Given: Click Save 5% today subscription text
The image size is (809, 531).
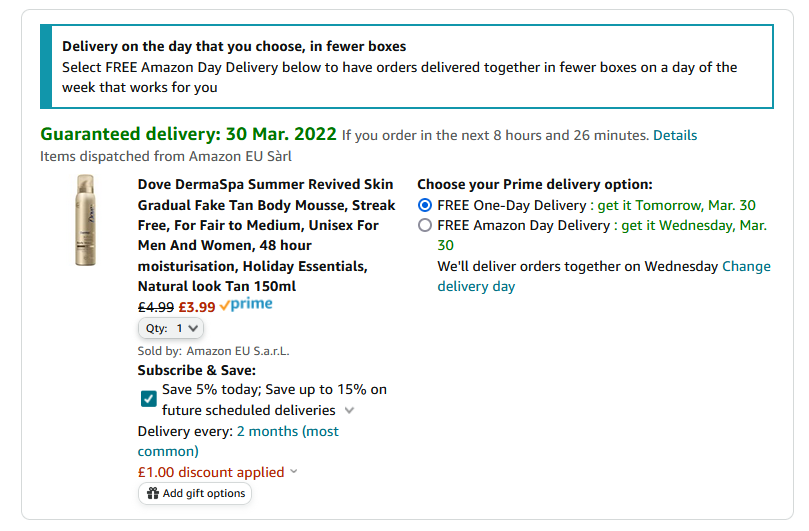Looking at the screenshot, I should [x=274, y=400].
